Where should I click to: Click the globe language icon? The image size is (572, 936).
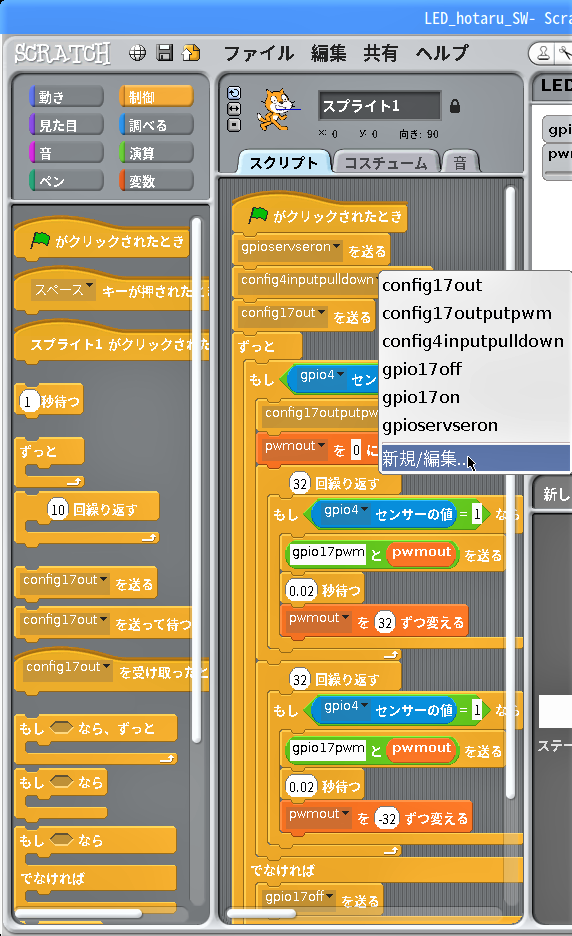coord(137,53)
